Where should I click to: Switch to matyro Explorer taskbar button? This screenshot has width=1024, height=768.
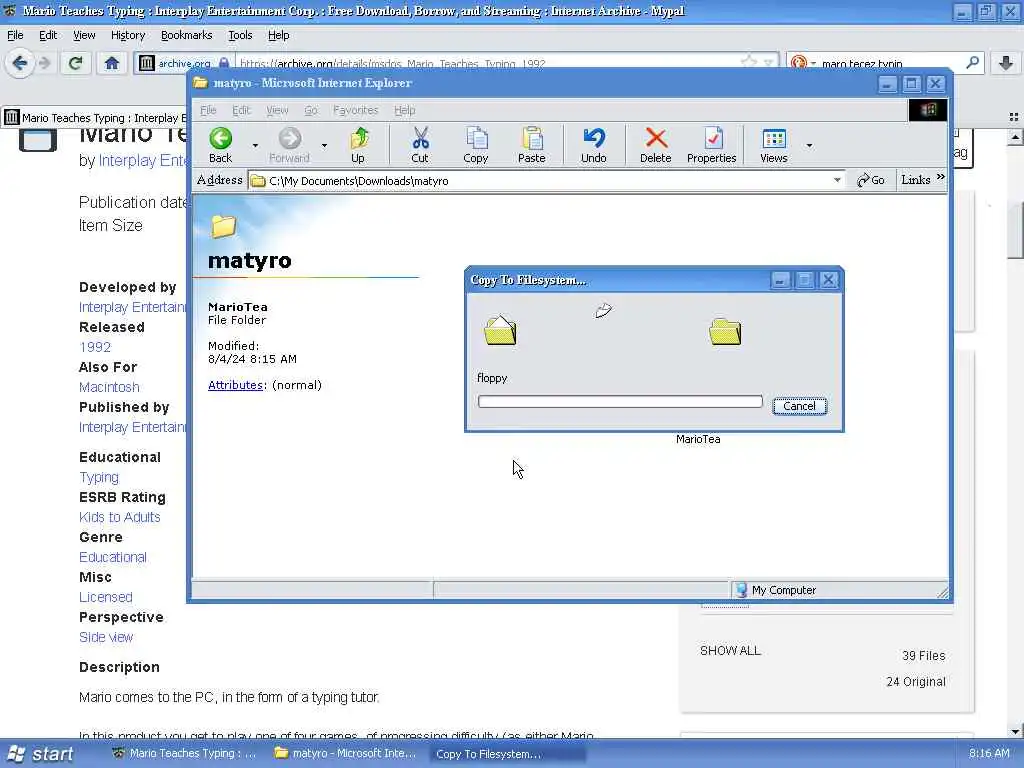pos(346,754)
